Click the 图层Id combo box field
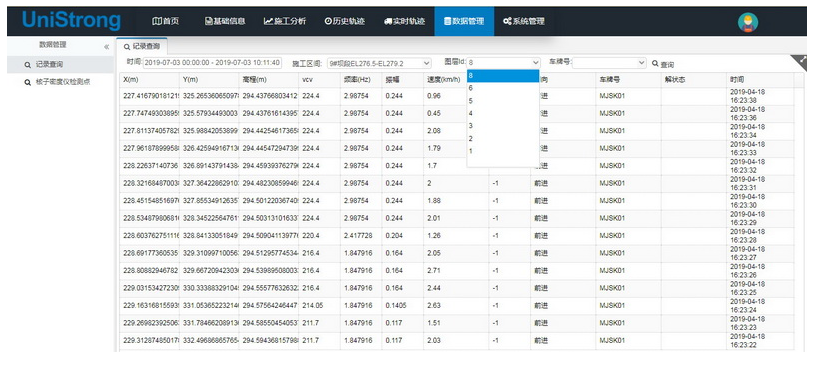This screenshot has height=369, width=816. coord(503,63)
